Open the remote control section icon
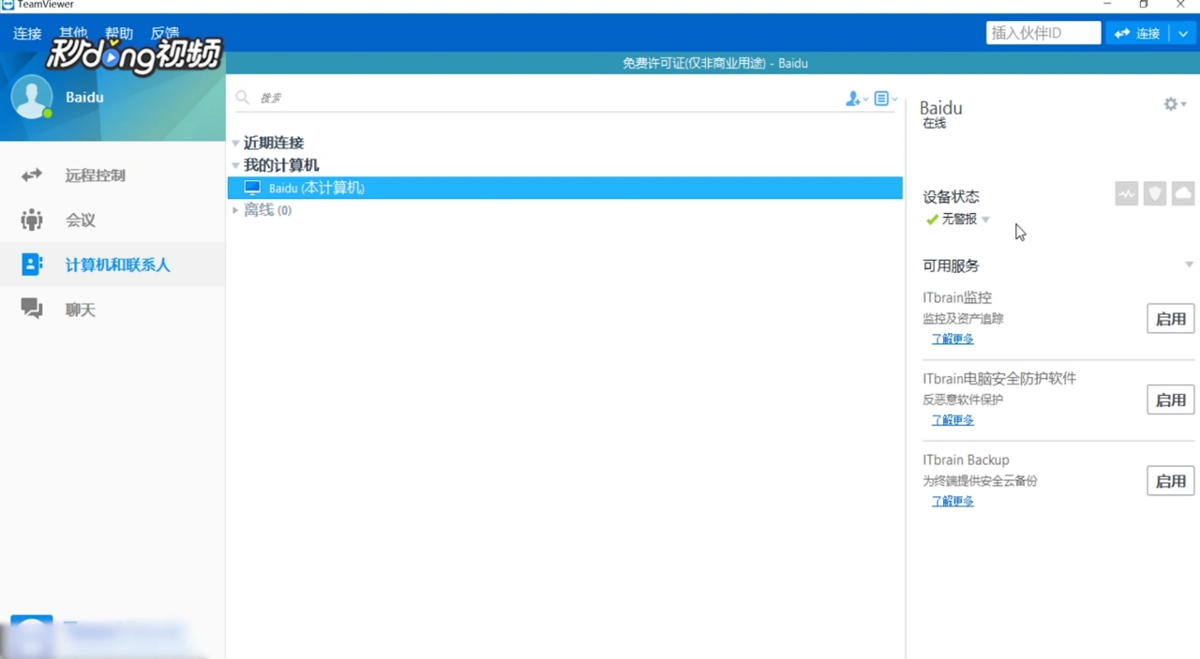The image size is (1200, 659). point(32,175)
